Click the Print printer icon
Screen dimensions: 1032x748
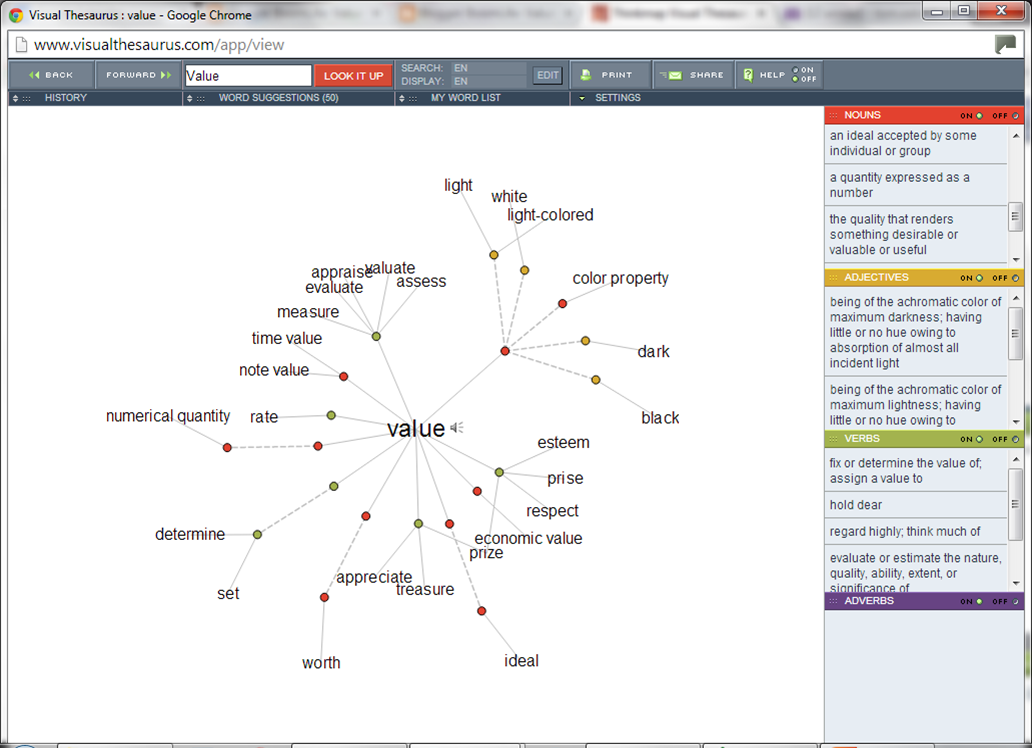point(585,75)
